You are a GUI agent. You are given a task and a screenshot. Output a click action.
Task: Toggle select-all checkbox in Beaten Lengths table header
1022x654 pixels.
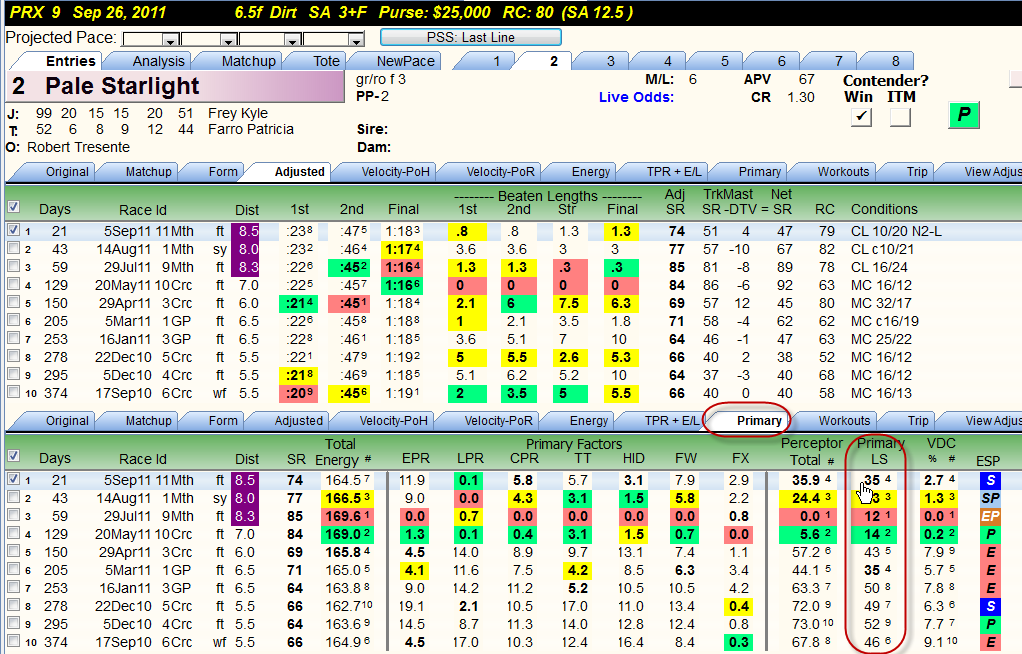13,207
